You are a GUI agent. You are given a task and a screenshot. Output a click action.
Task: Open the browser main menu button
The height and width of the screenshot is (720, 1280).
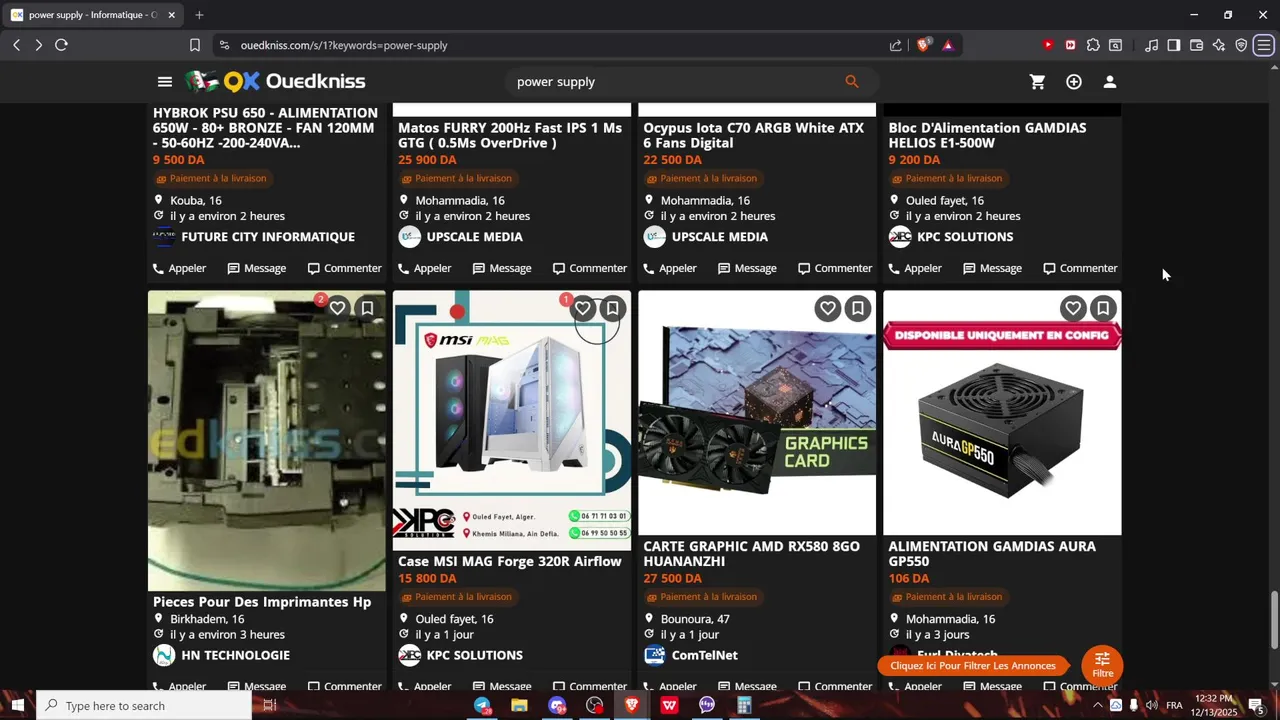(x=1264, y=45)
